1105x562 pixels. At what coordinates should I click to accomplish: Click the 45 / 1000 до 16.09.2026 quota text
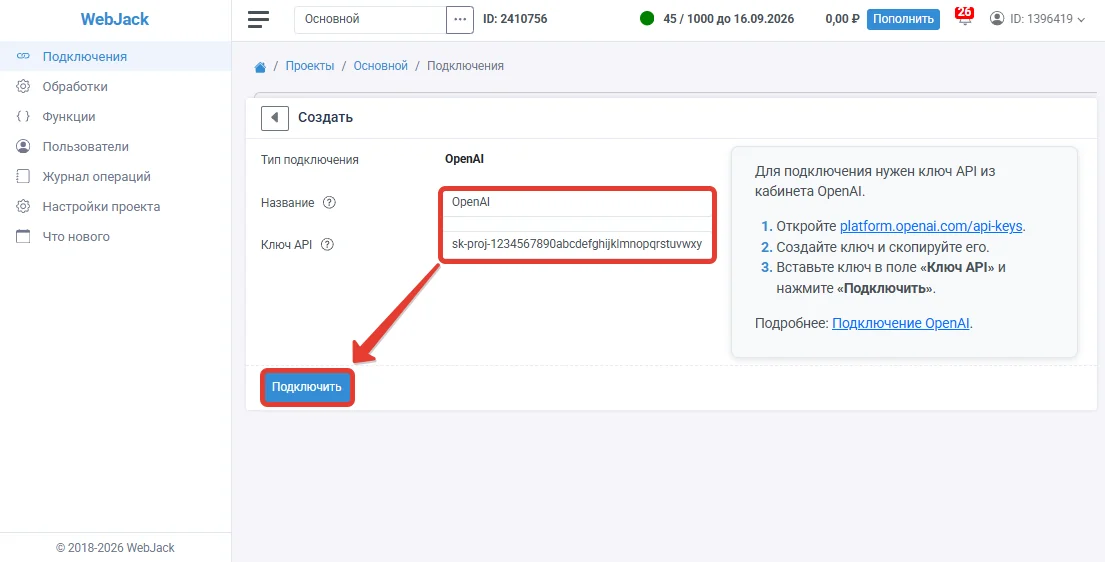[729, 19]
